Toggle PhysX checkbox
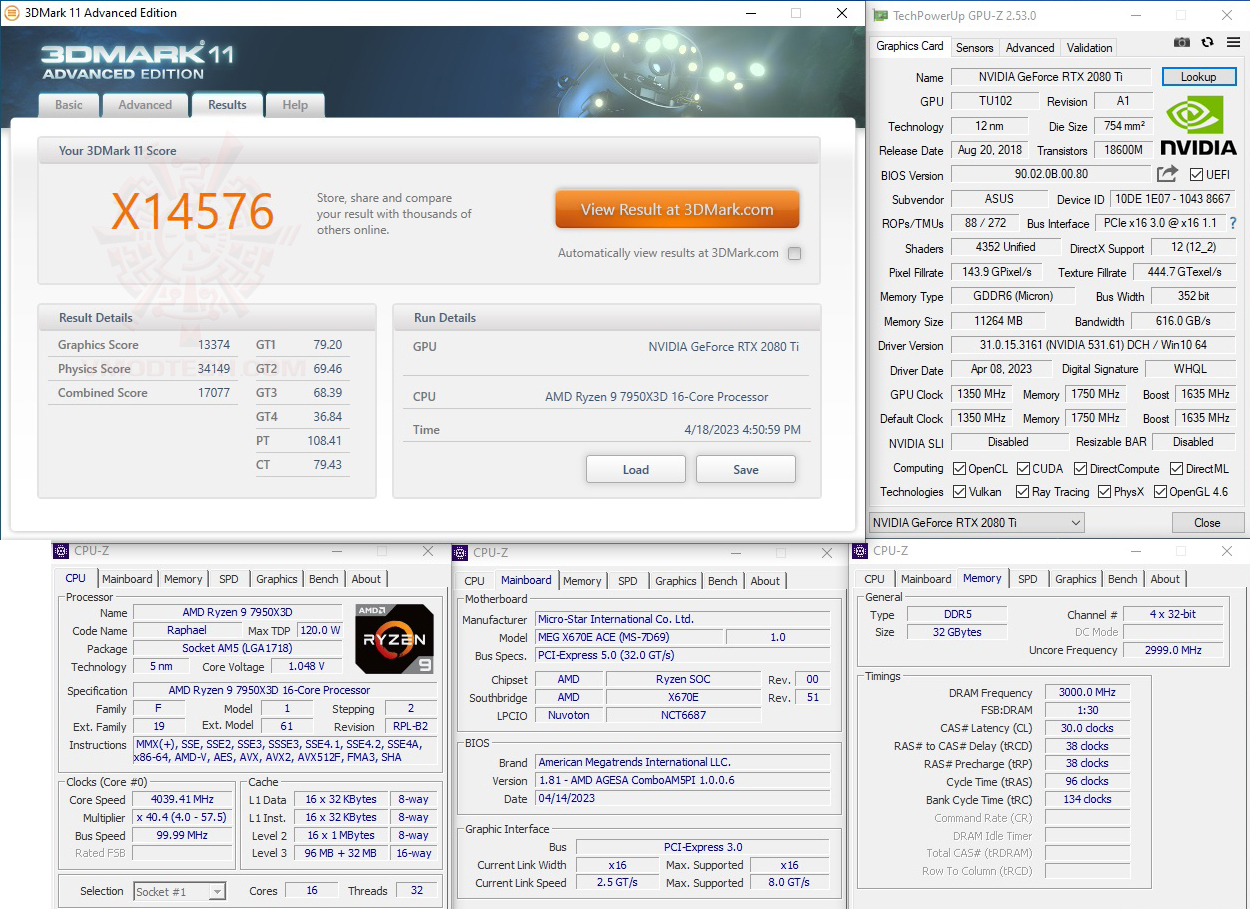This screenshot has height=909, width=1250. click(1104, 492)
